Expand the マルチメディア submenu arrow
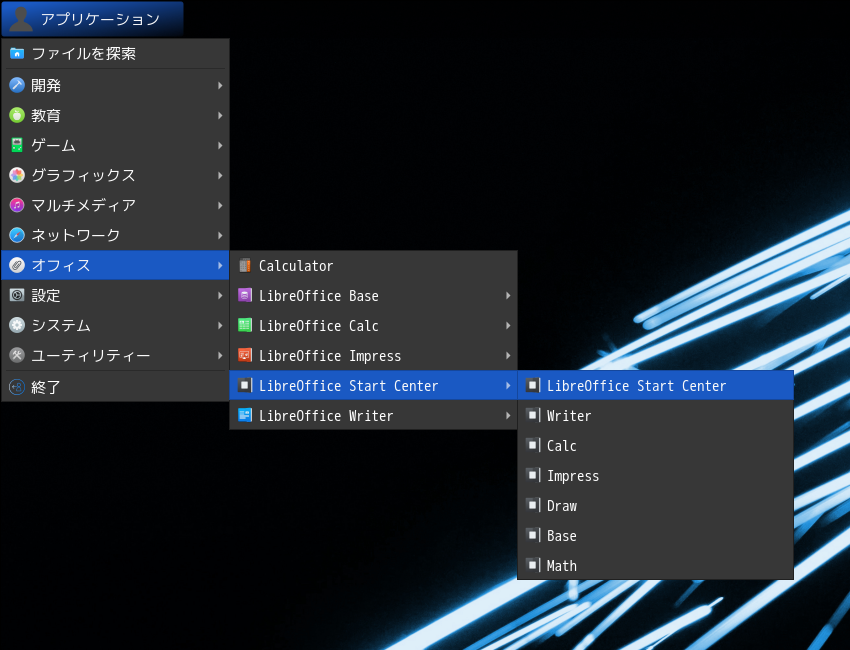 click(220, 205)
